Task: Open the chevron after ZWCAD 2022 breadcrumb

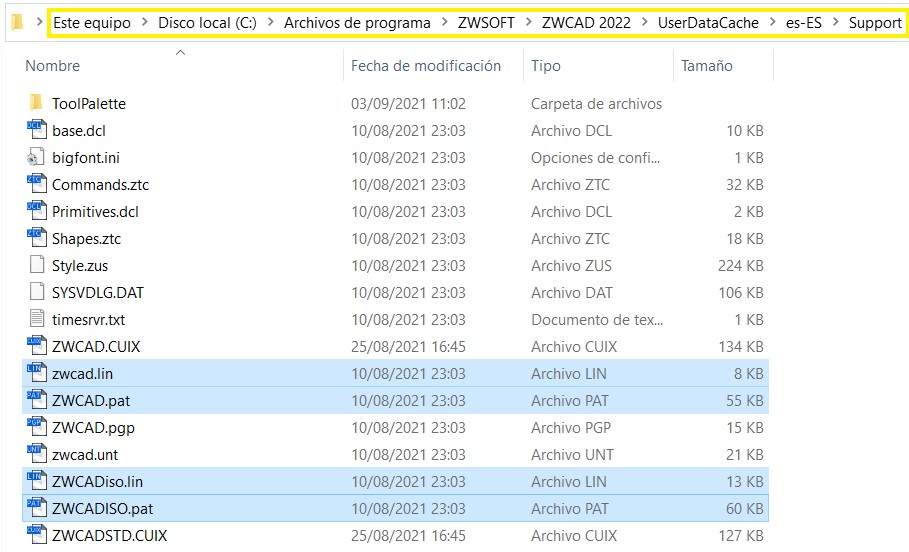Action: pyautogui.click(x=645, y=23)
